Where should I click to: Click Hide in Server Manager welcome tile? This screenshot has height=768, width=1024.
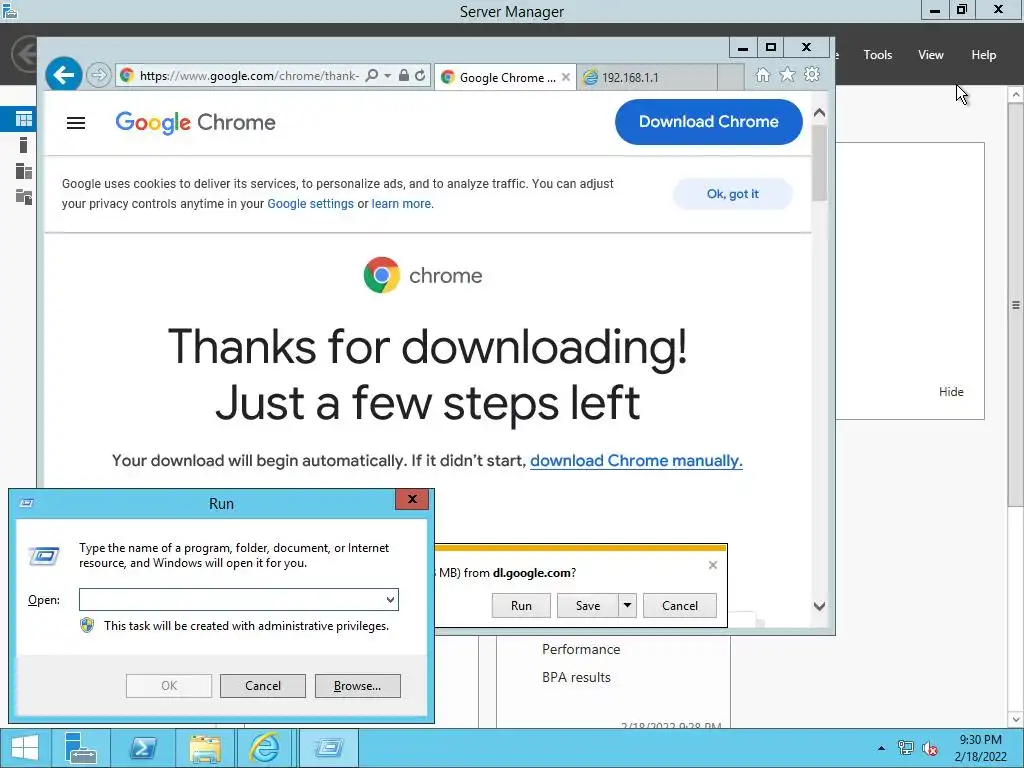click(x=951, y=392)
